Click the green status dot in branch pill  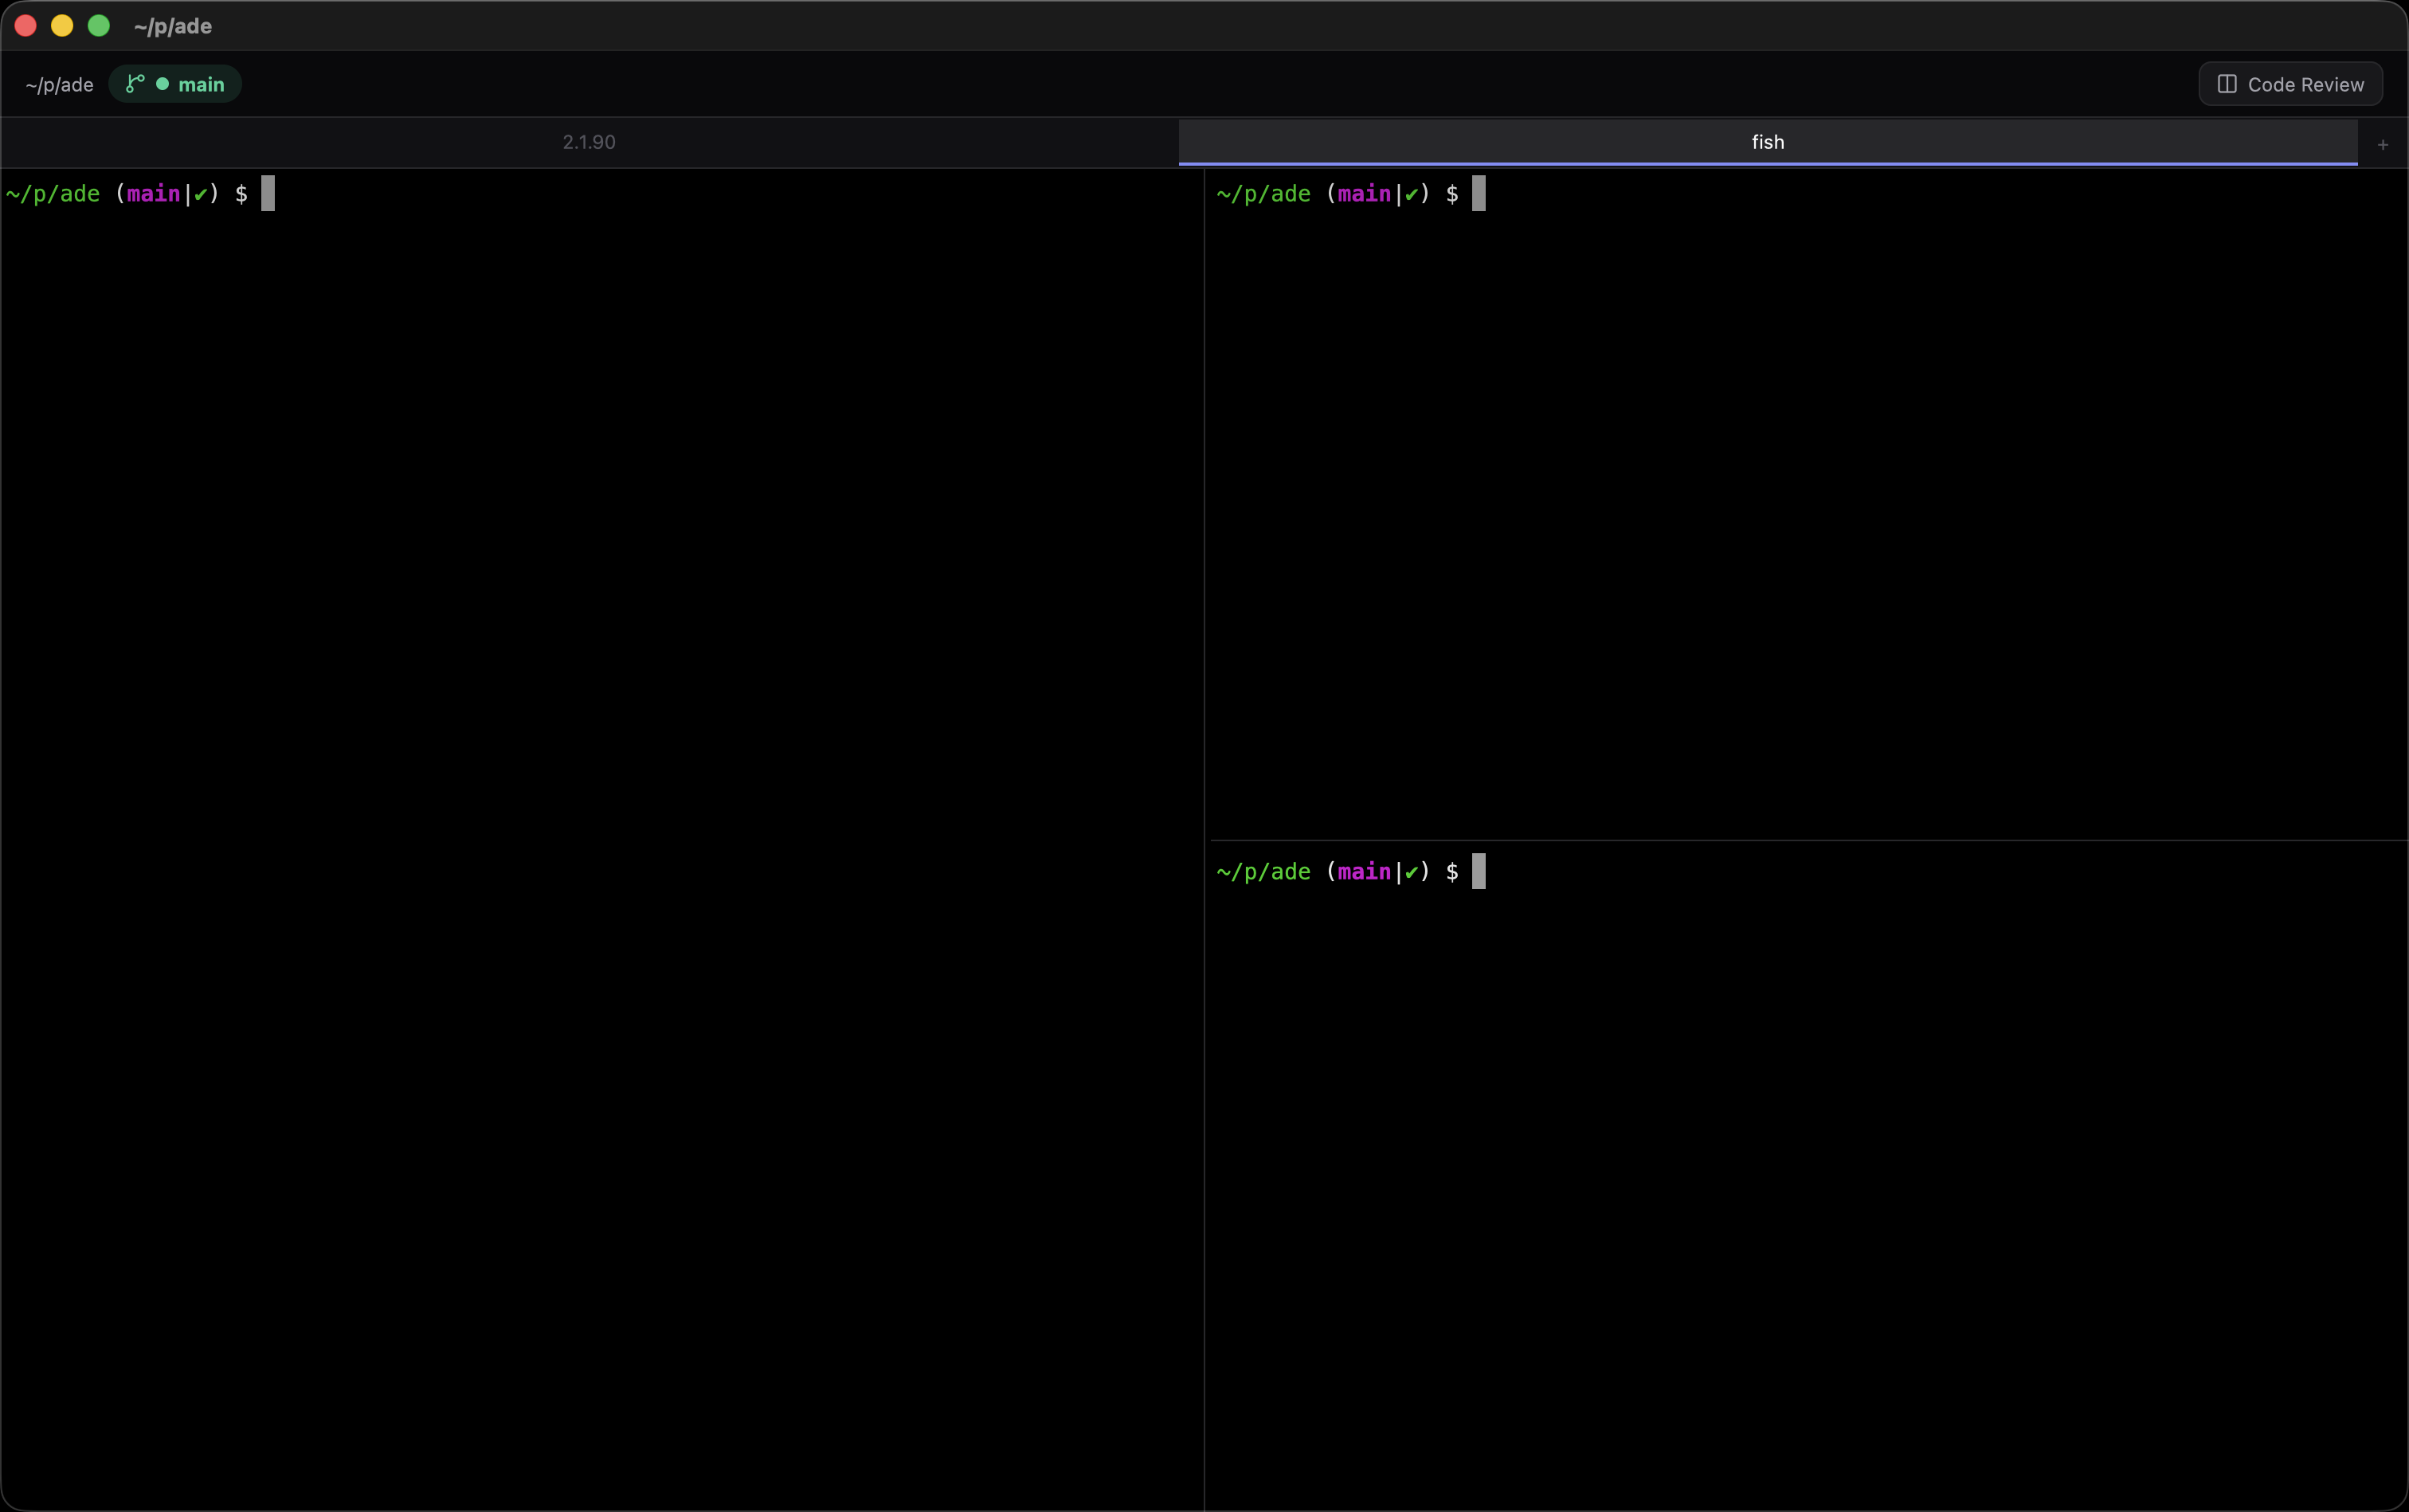click(x=162, y=84)
